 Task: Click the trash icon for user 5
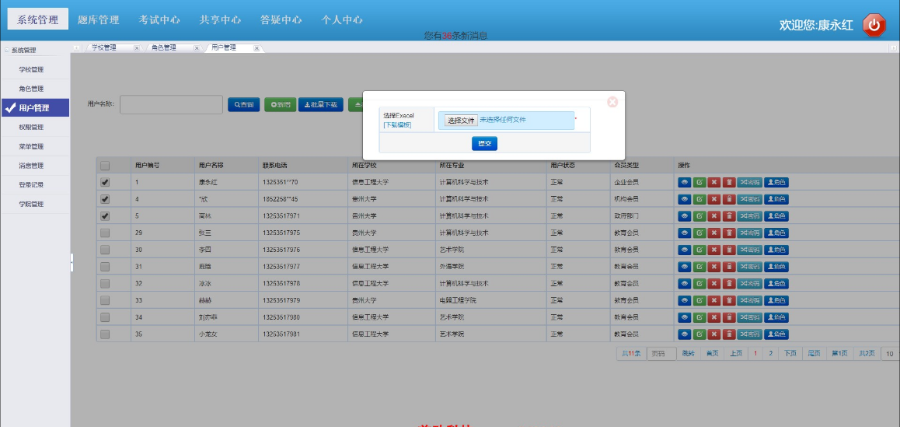(x=728, y=216)
